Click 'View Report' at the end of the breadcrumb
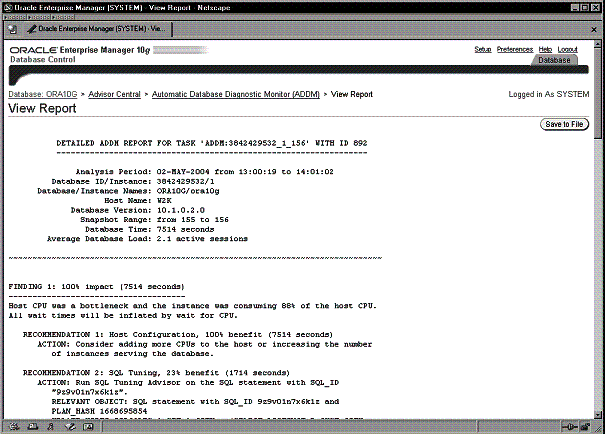 pyautogui.click(x=352, y=94)
